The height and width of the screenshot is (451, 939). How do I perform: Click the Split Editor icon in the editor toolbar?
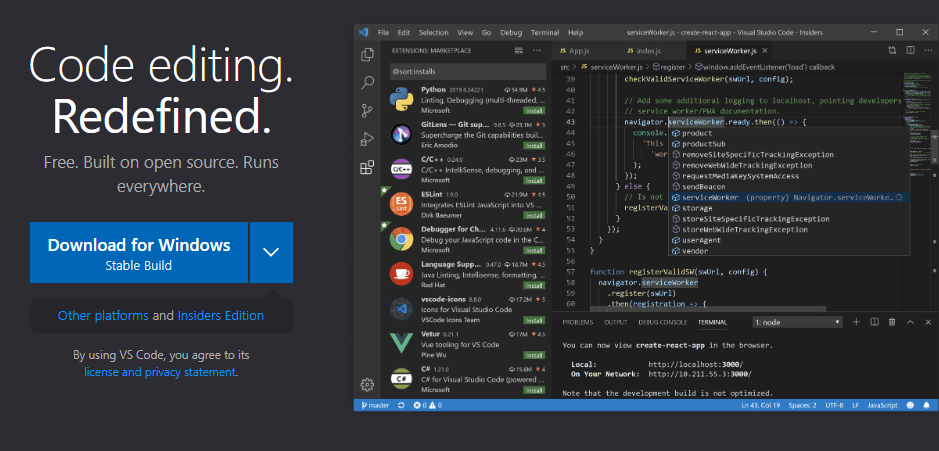pos(910,50)
